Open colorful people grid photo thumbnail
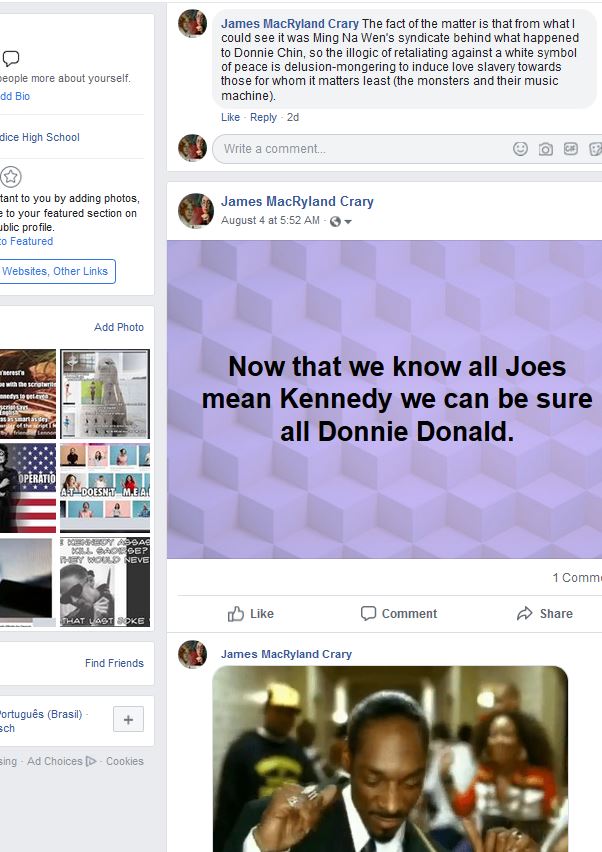The width and height of the screenshot is (602, 852). pyautogui.click(x=105, y=488)
